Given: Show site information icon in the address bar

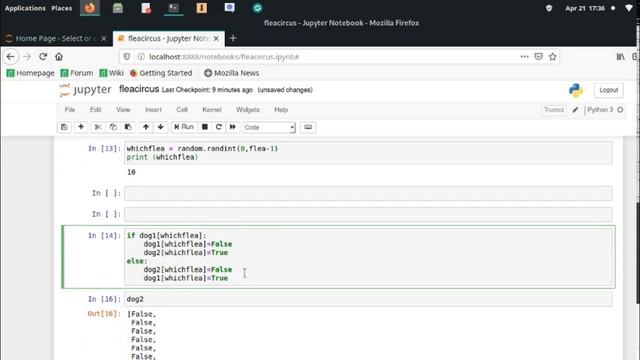Looking at the screenshot, I should click(x=141, y=57).
